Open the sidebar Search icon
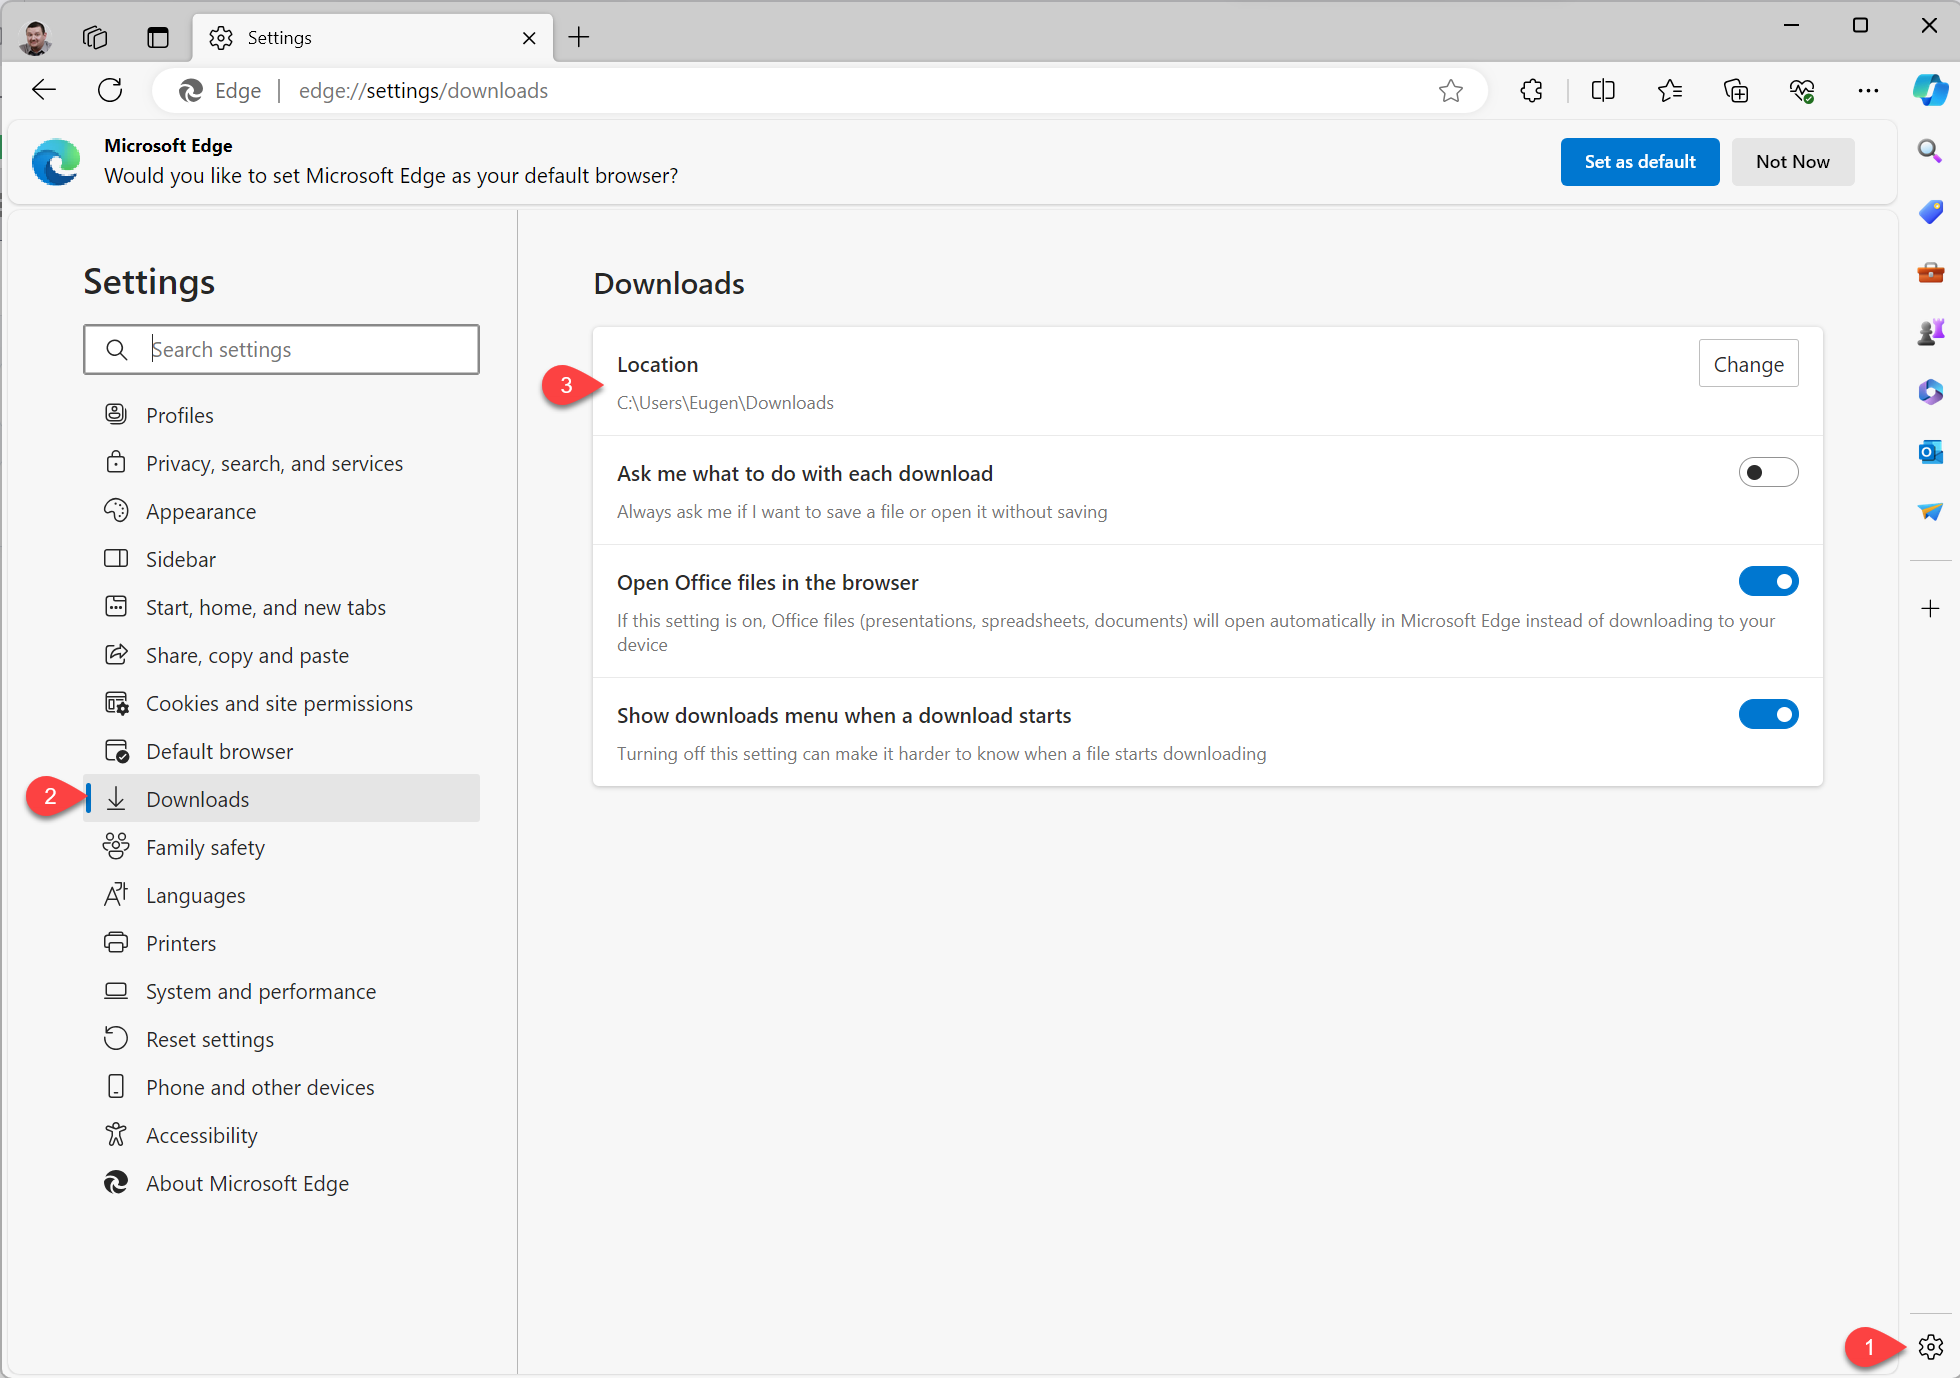 [1930, 151]
